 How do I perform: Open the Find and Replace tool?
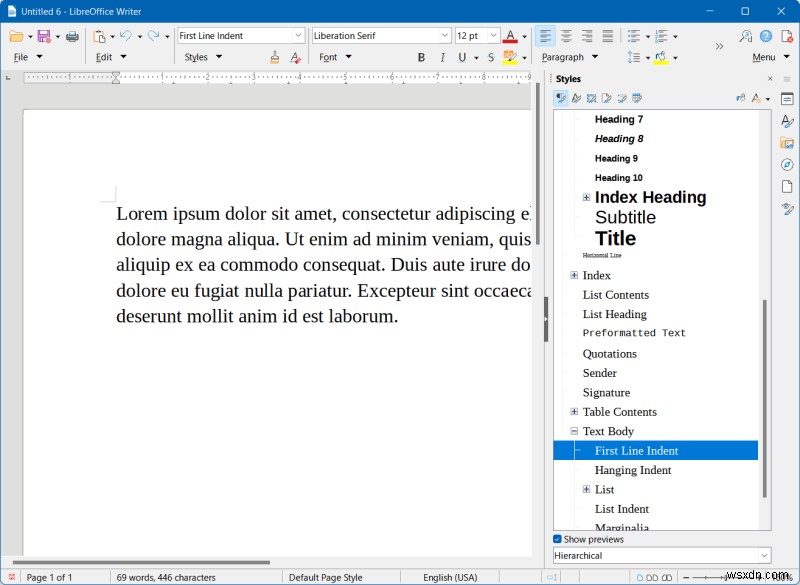pos(744,35)
